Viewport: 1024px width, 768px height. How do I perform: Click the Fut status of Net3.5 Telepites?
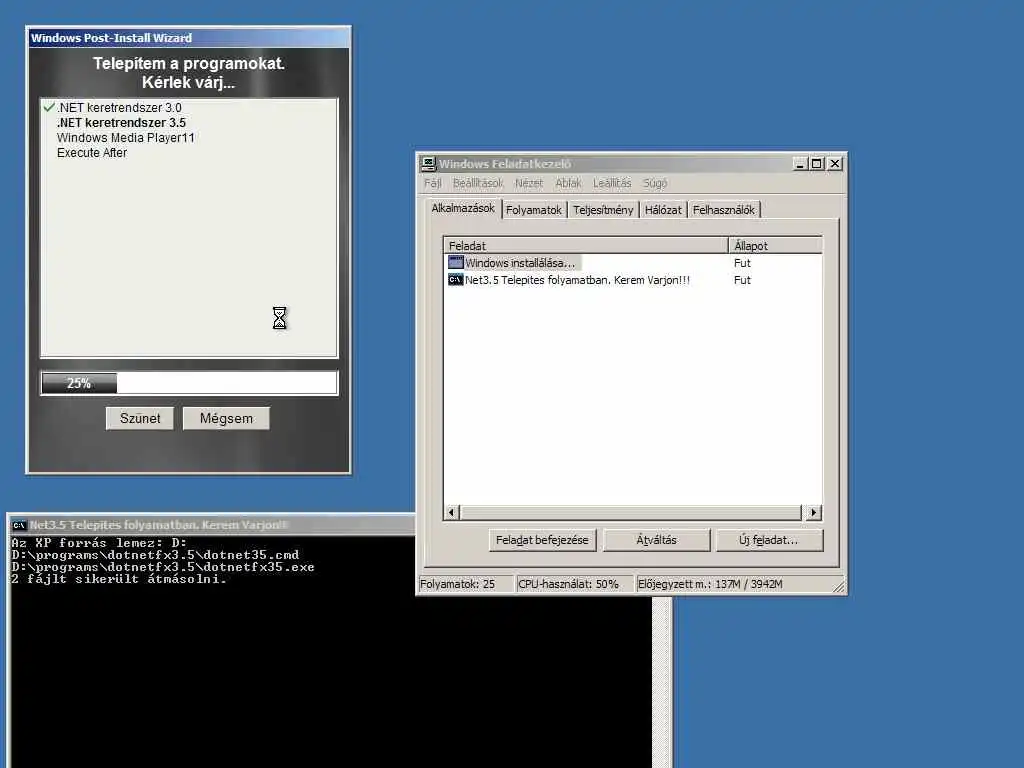[742, 280]
